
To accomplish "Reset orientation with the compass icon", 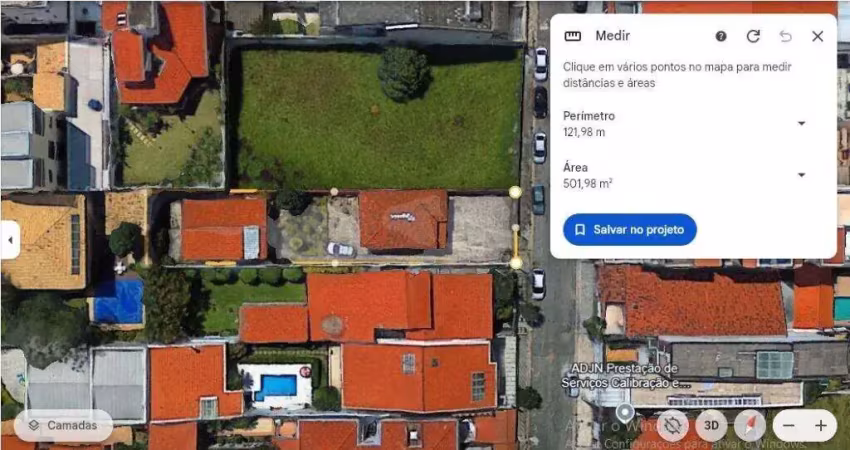I will pyautogui.click(x=749, y=425).
